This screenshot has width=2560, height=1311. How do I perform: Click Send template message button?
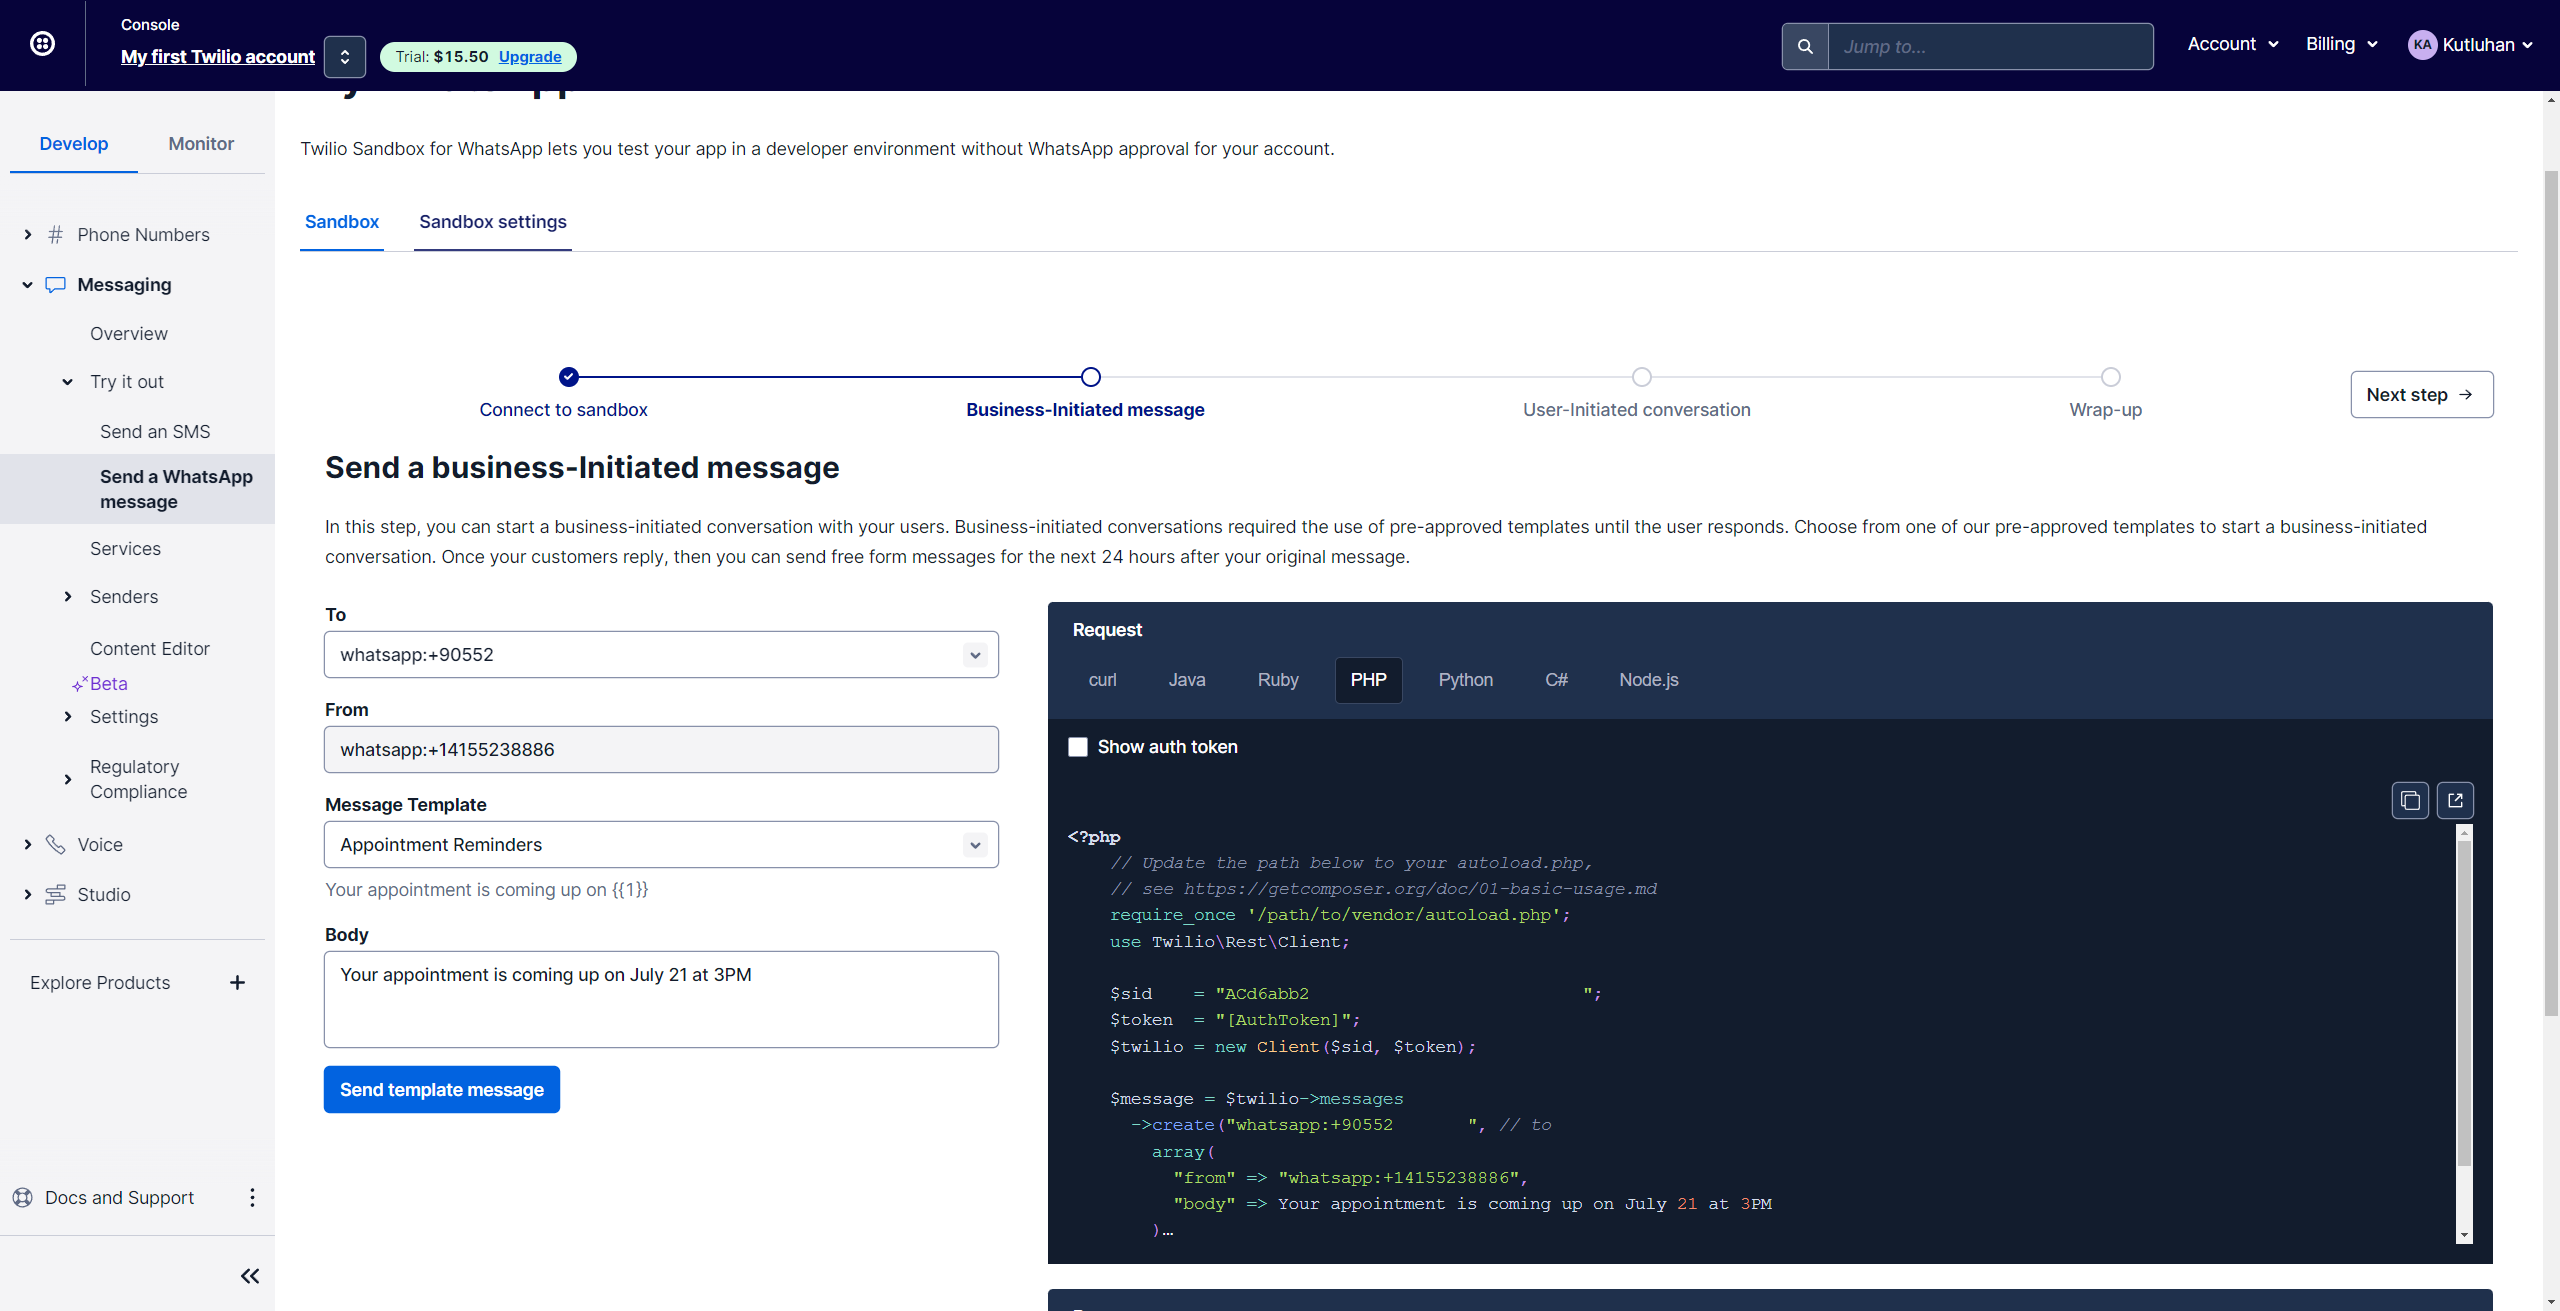tap(442, 1090)
